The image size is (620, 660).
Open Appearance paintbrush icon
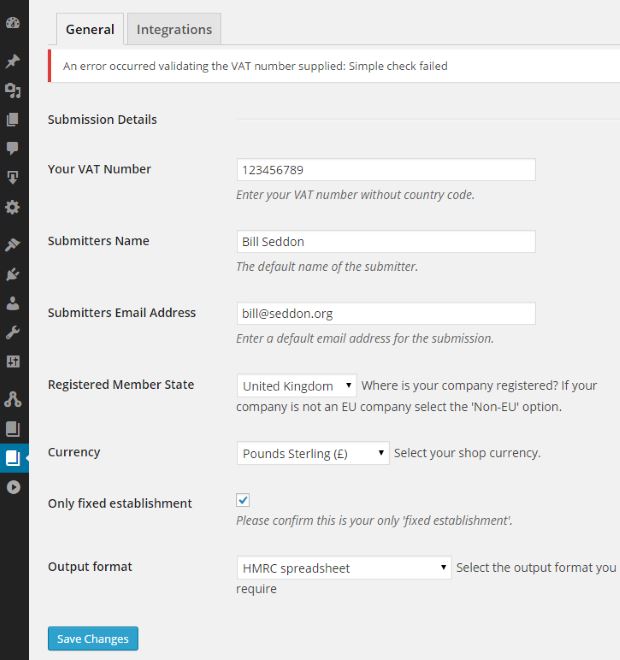pyautogui.click(x=13, y=245)
